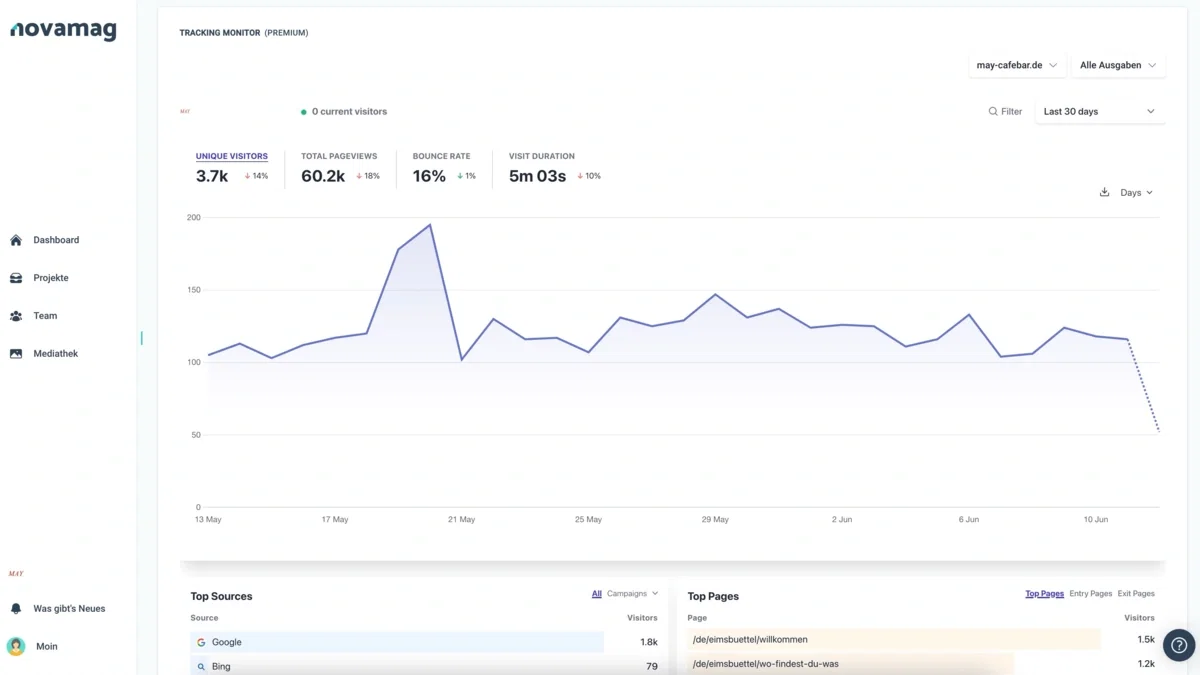Go to Team page
The height and width of the screenshot is (675, 1200).
pos(45,316)
